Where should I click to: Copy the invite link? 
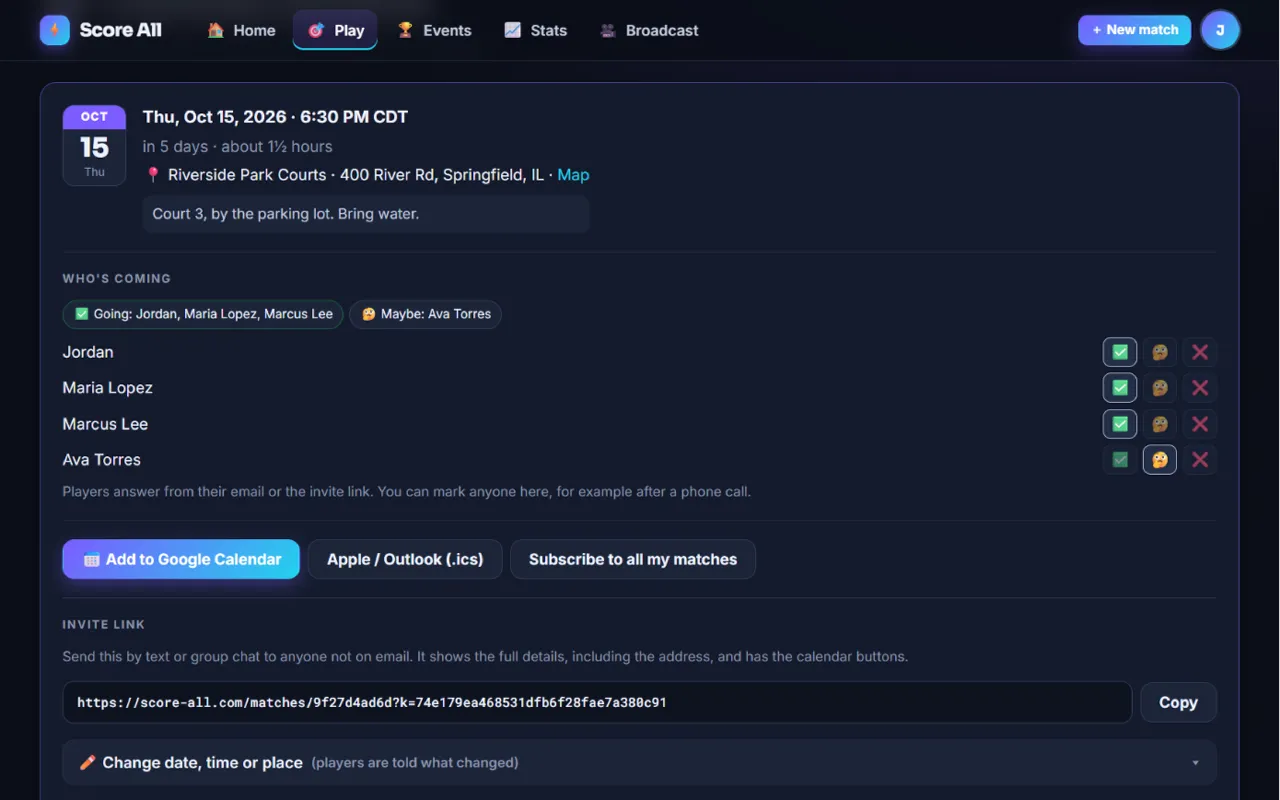(1178, 702)
